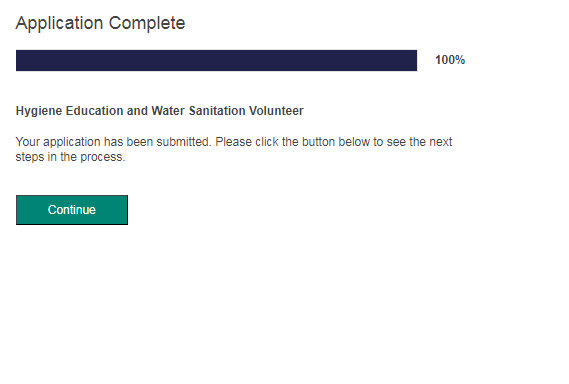The image size is (569, 384).
Task: Click the word 'Education' in the bold title
Action: 95,111
